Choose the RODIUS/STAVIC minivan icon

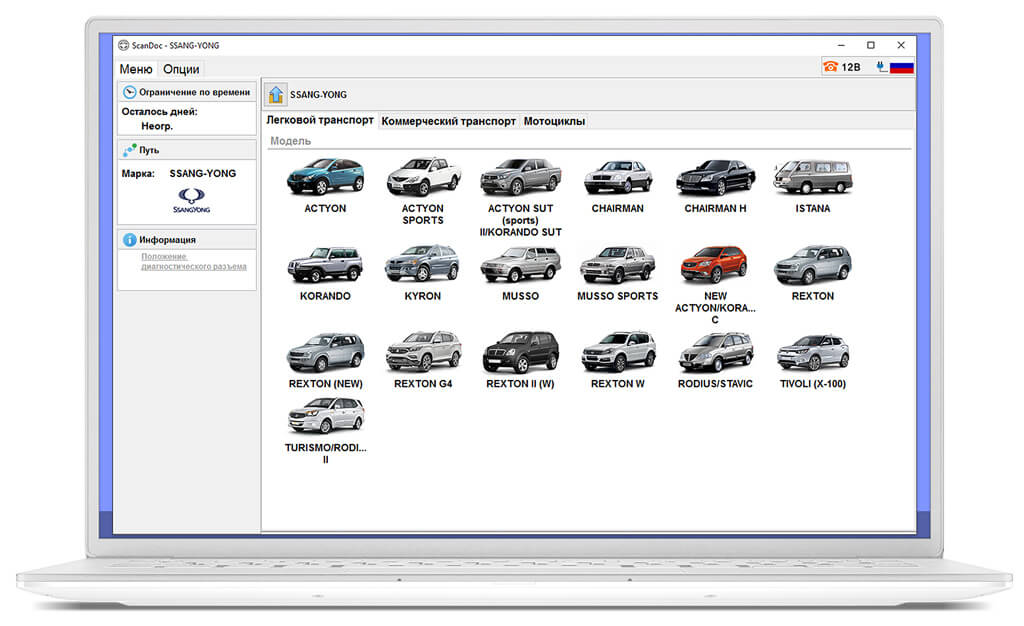click(715, 352)
